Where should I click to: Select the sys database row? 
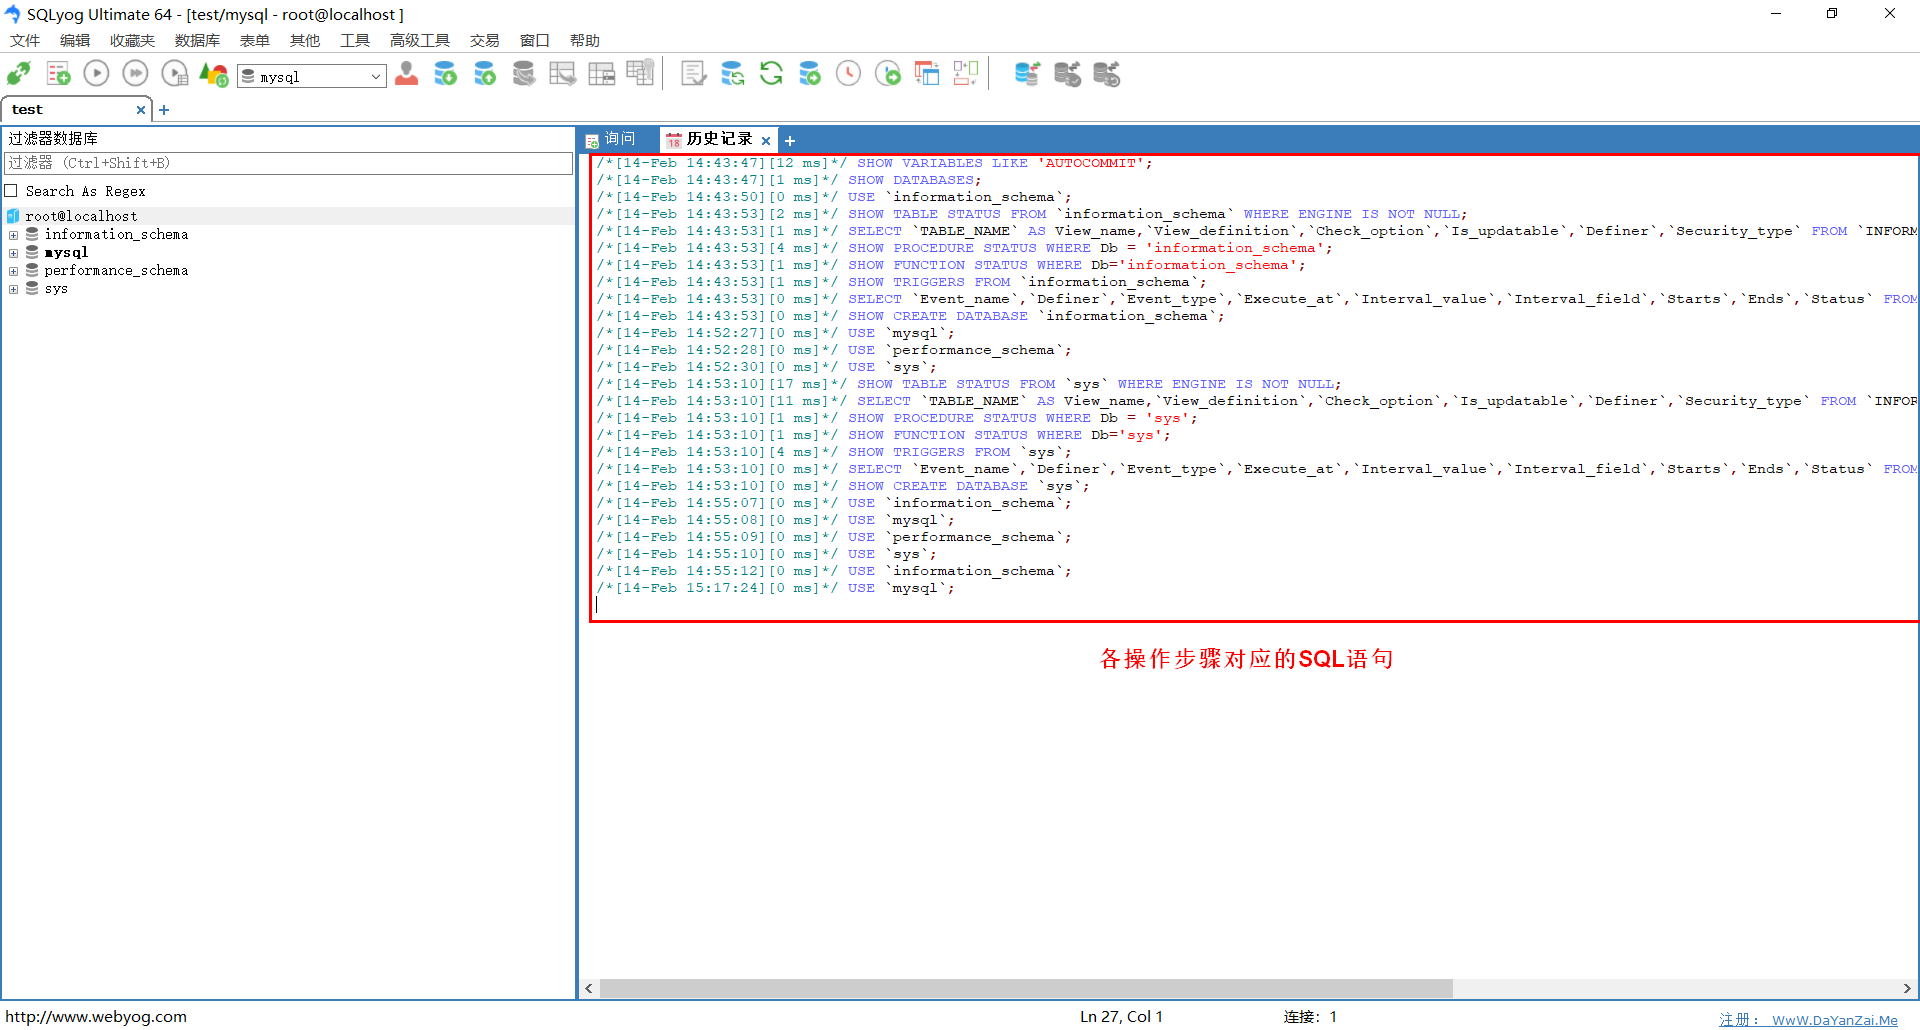56,289
